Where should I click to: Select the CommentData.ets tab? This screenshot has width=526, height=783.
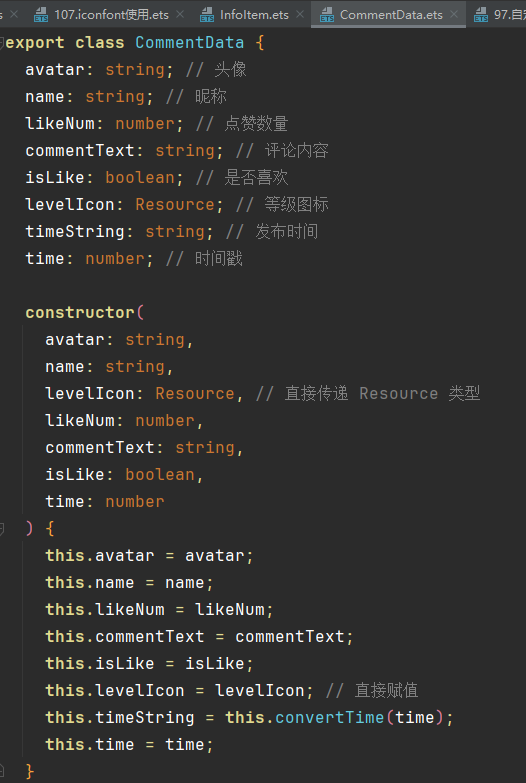tap(391, 15)
